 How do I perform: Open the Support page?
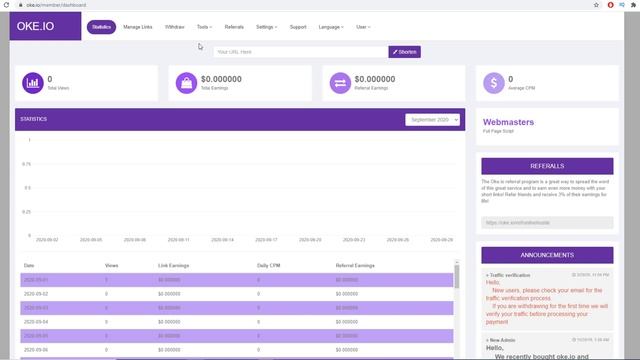298,27
